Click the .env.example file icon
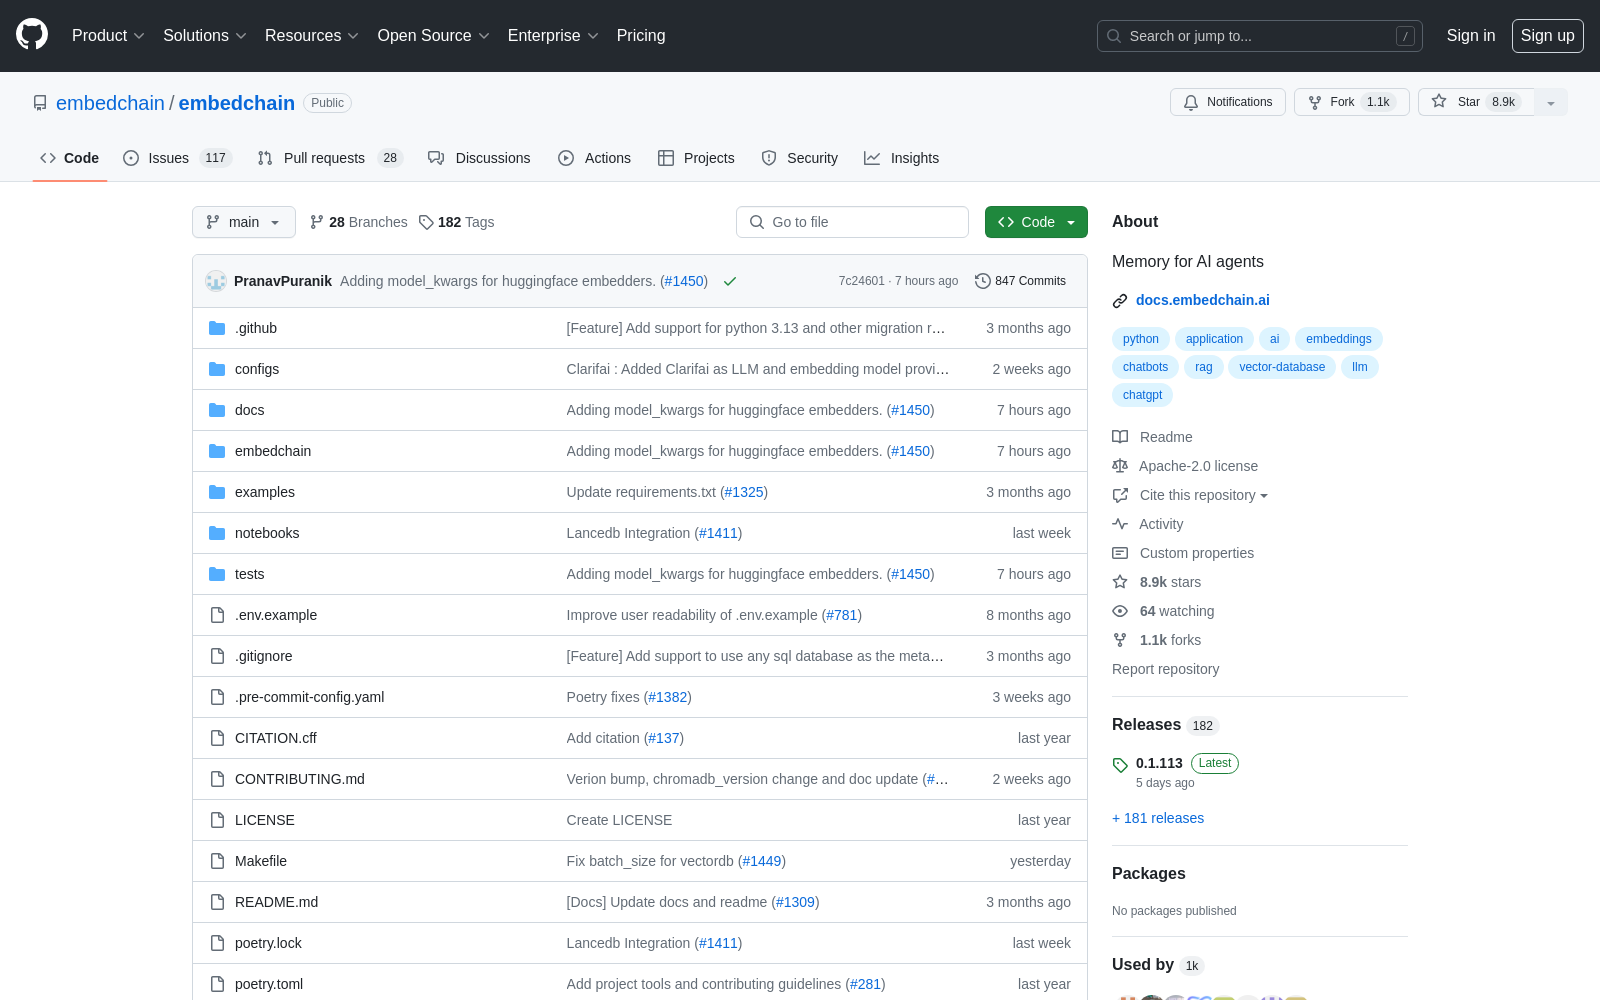Image resolution: width=1600 pixels, height=1000 pixels. pyautogui.click(x=217, y=615)
